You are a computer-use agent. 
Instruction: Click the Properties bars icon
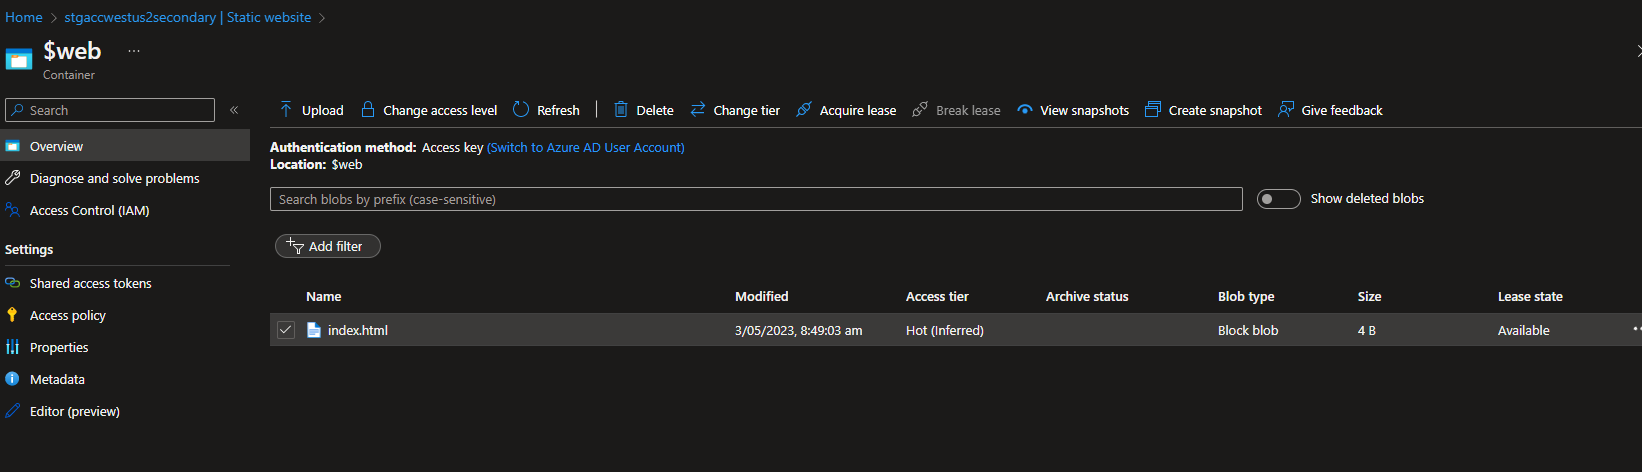(12, 347)
